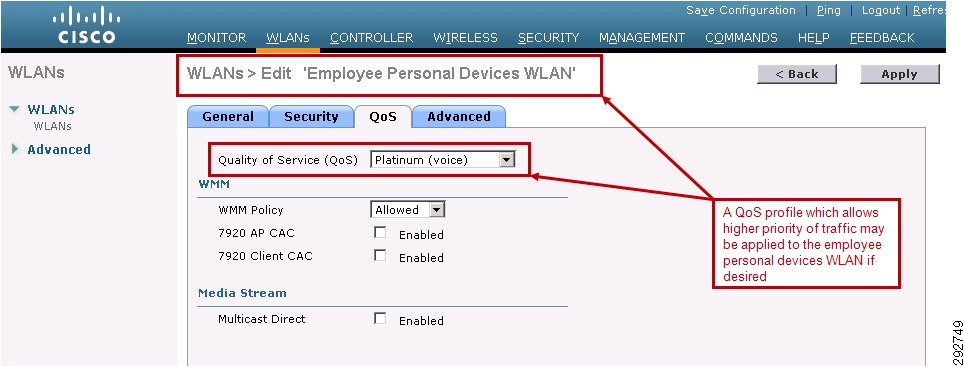Open the MONITOR menu

click(216, 37)
